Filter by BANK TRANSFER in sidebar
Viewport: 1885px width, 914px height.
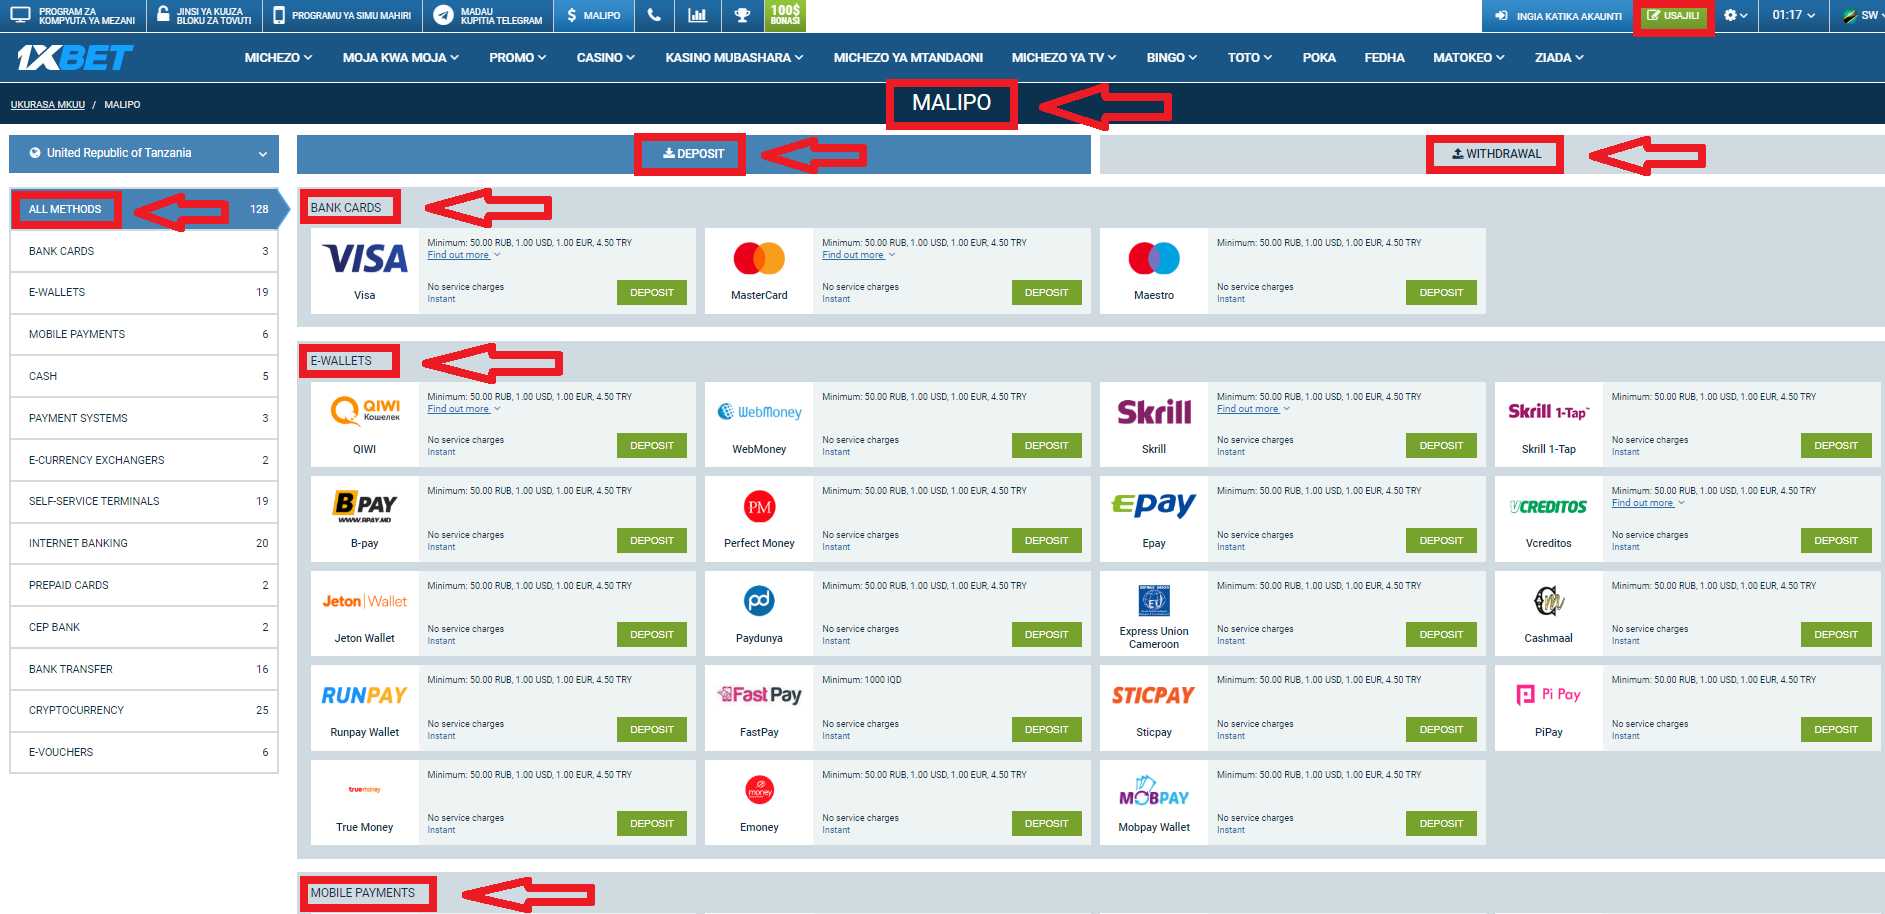coord(144,669)
